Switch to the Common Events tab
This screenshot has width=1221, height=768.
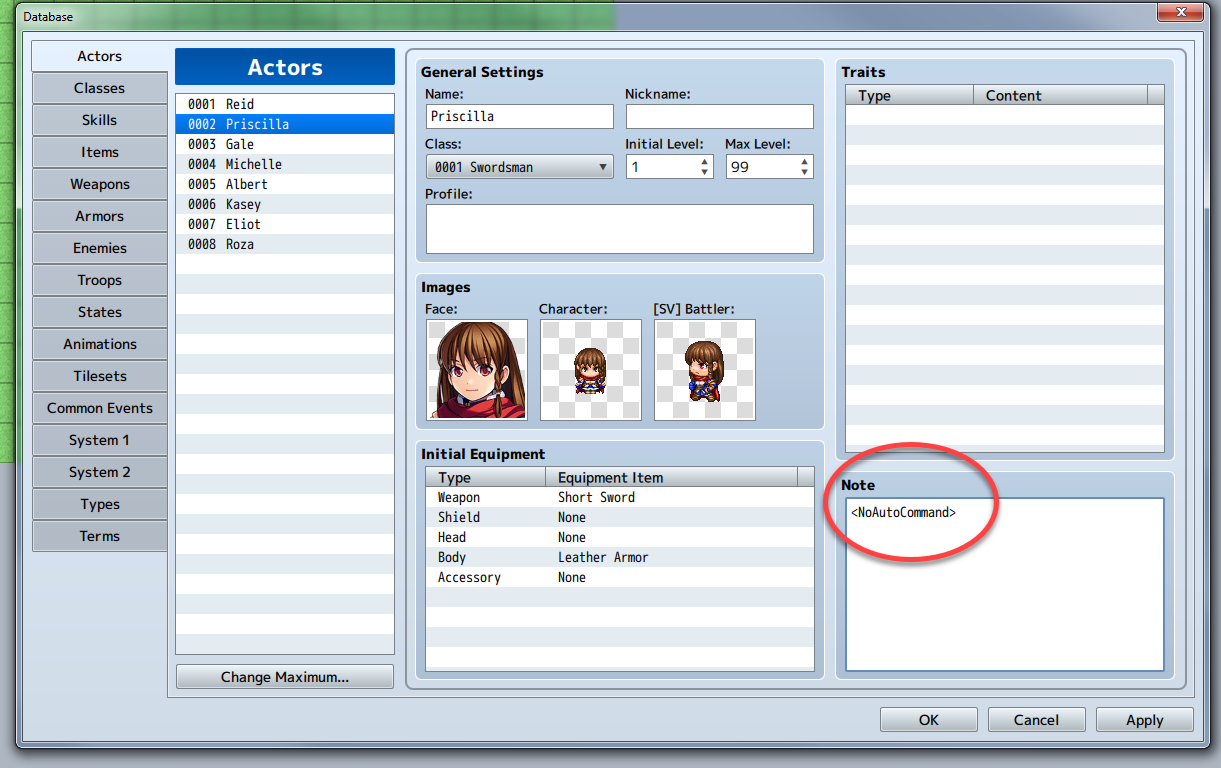coord(99,407)
